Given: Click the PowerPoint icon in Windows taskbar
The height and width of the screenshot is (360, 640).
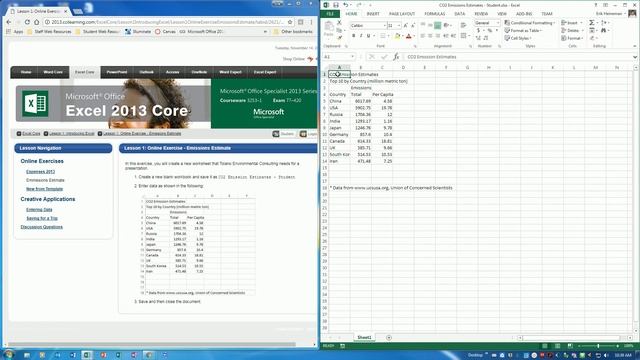Looking at the screenshot, I should [103, 355].
